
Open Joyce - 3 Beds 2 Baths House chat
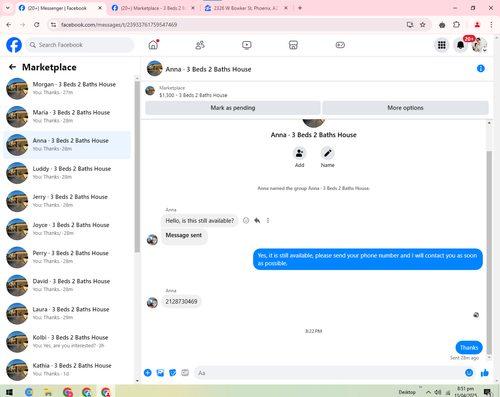click(67, 229)
